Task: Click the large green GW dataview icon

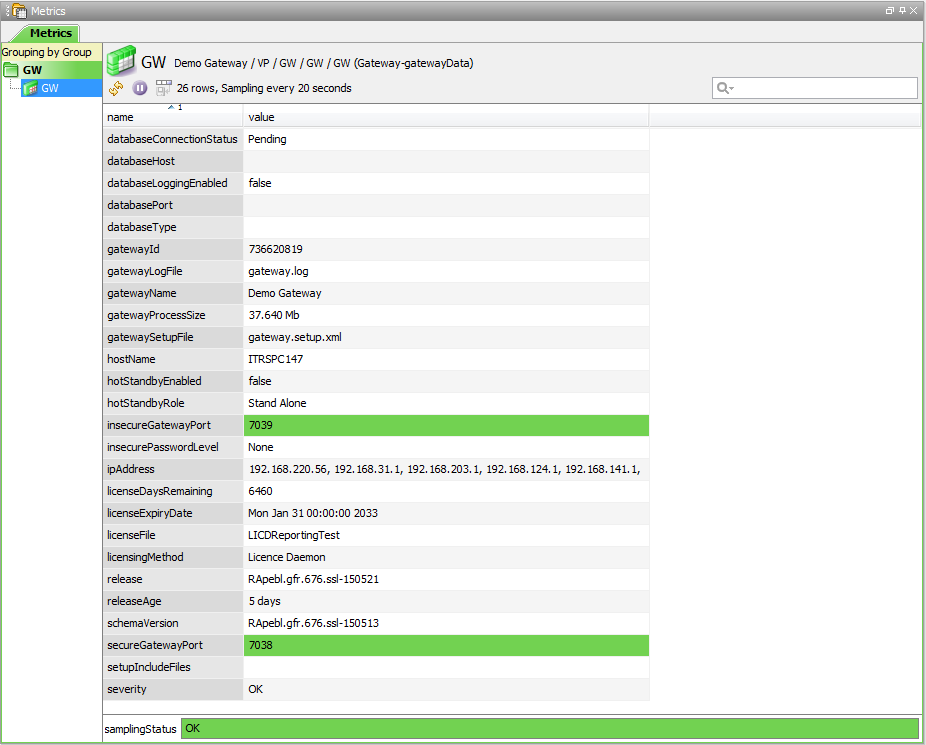Action: pyautogui.click(x=121, y=62)
